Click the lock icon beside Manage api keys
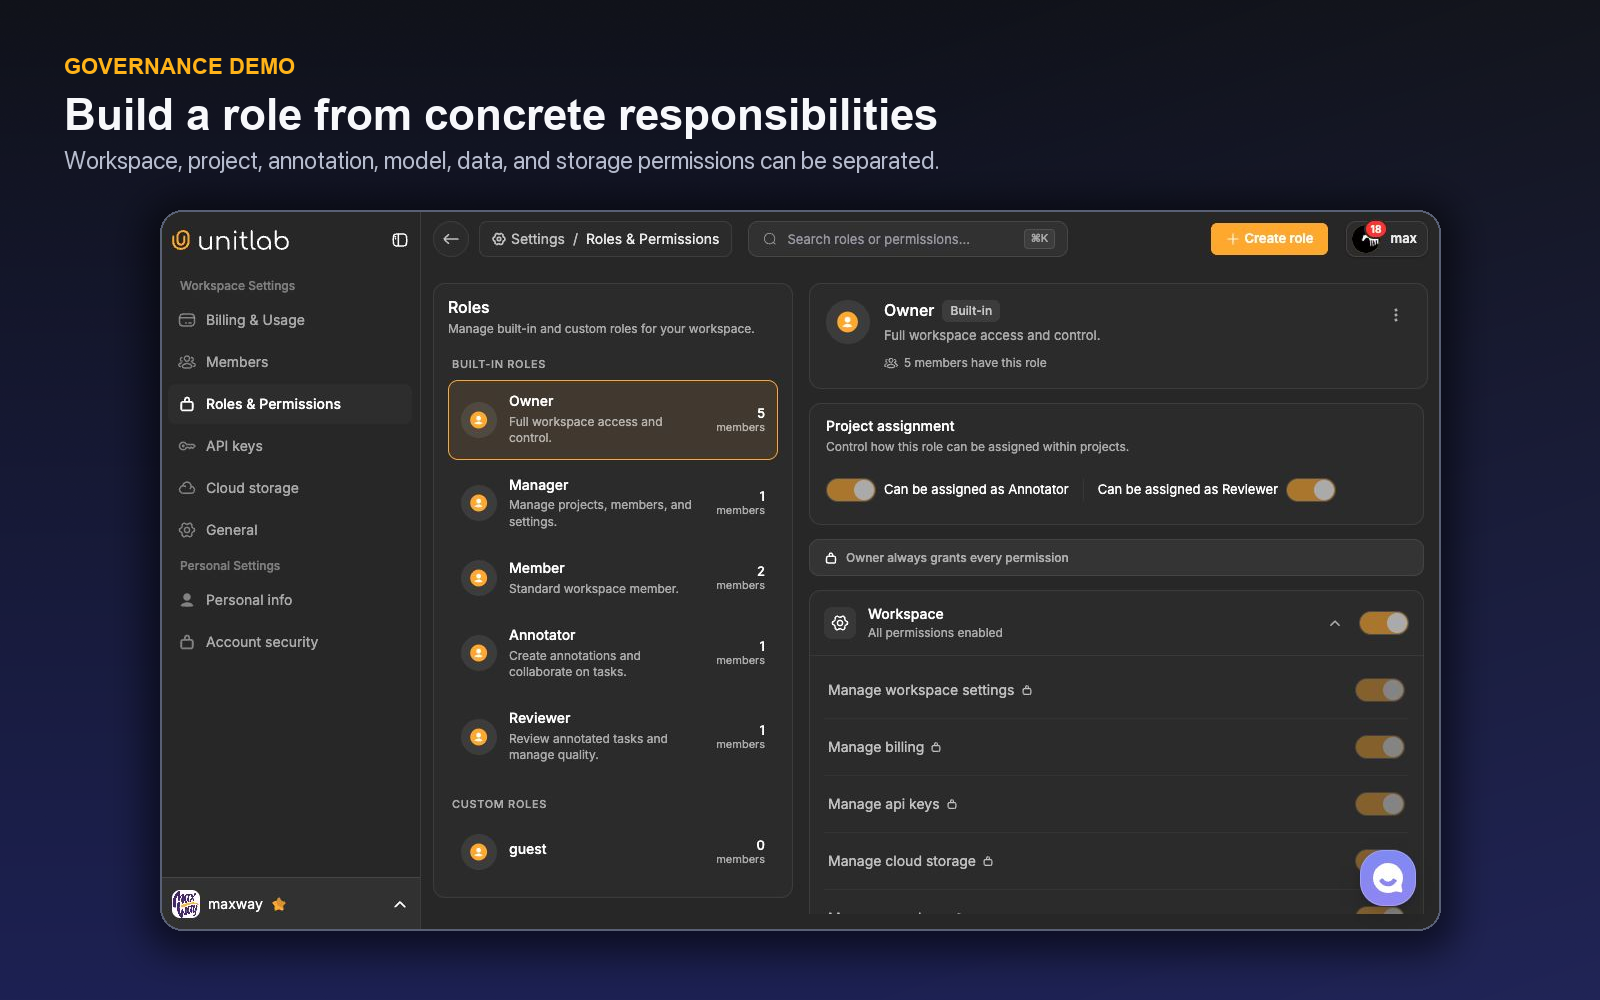Image resolution: width=1600 pixels, height=1000 pixels. coord(952,804)
